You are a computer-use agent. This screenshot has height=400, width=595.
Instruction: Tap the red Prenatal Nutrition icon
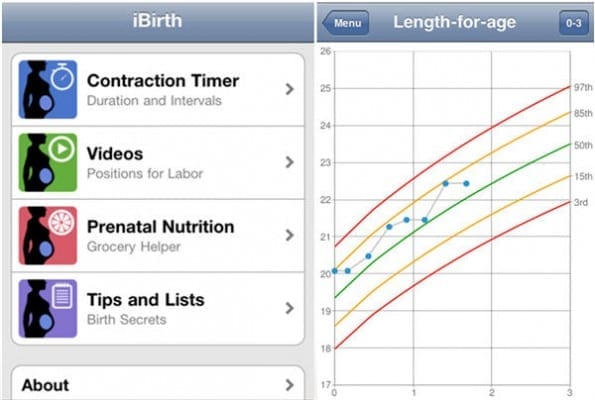[x=48, y=235]
